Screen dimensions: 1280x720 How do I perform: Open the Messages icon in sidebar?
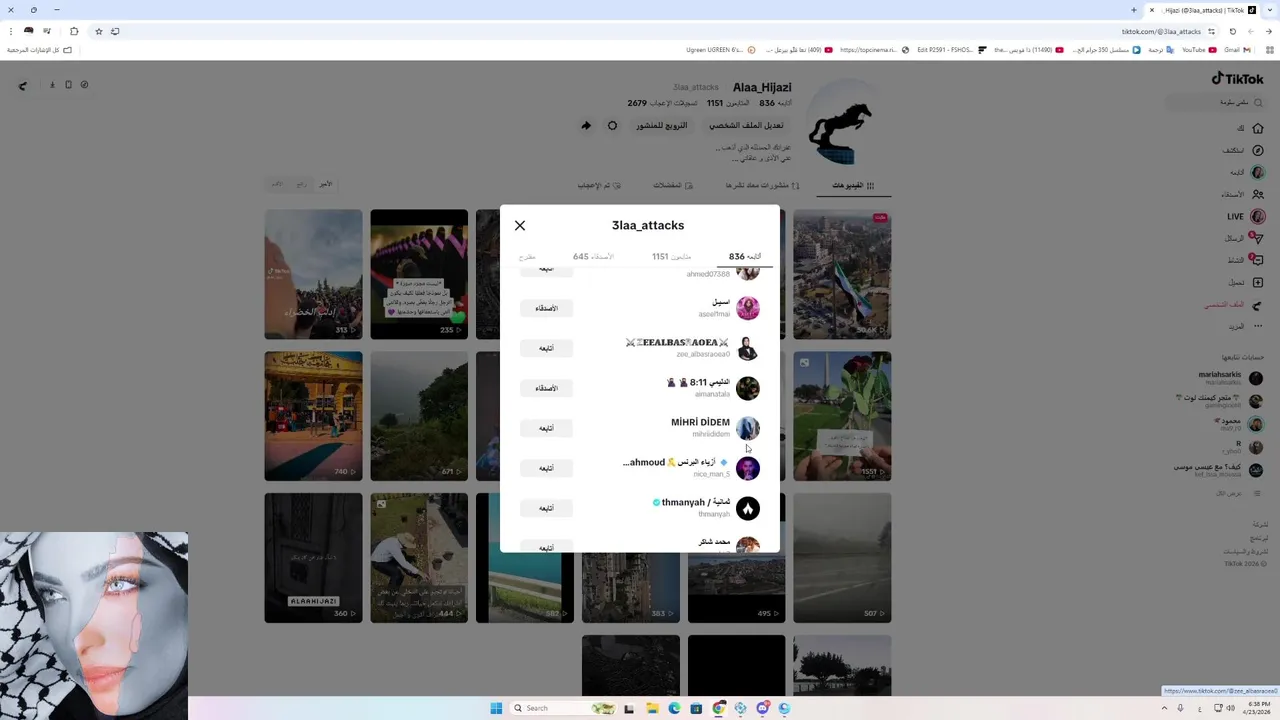click(1258, 238)
